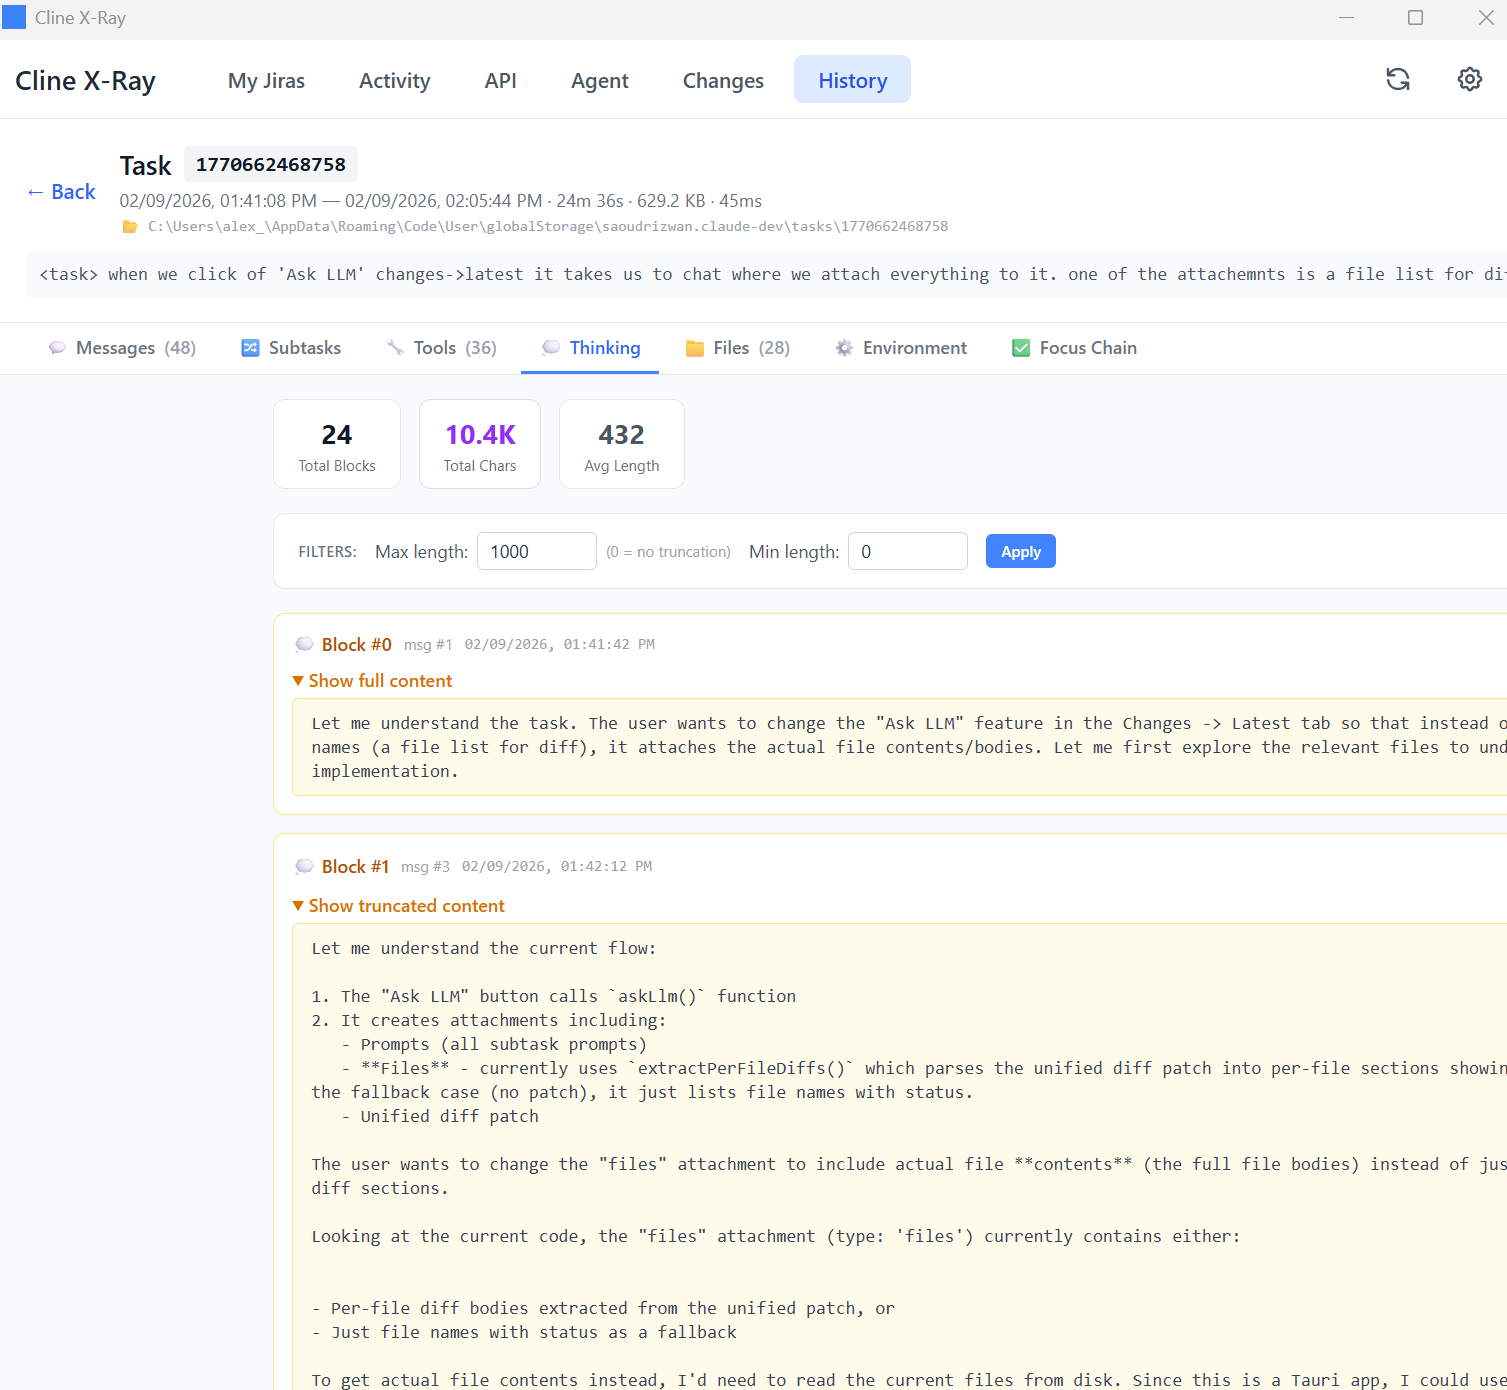
Task: Click the wrench icon of Tools tab
Action: pyautogui.click(x=396, y=348)
